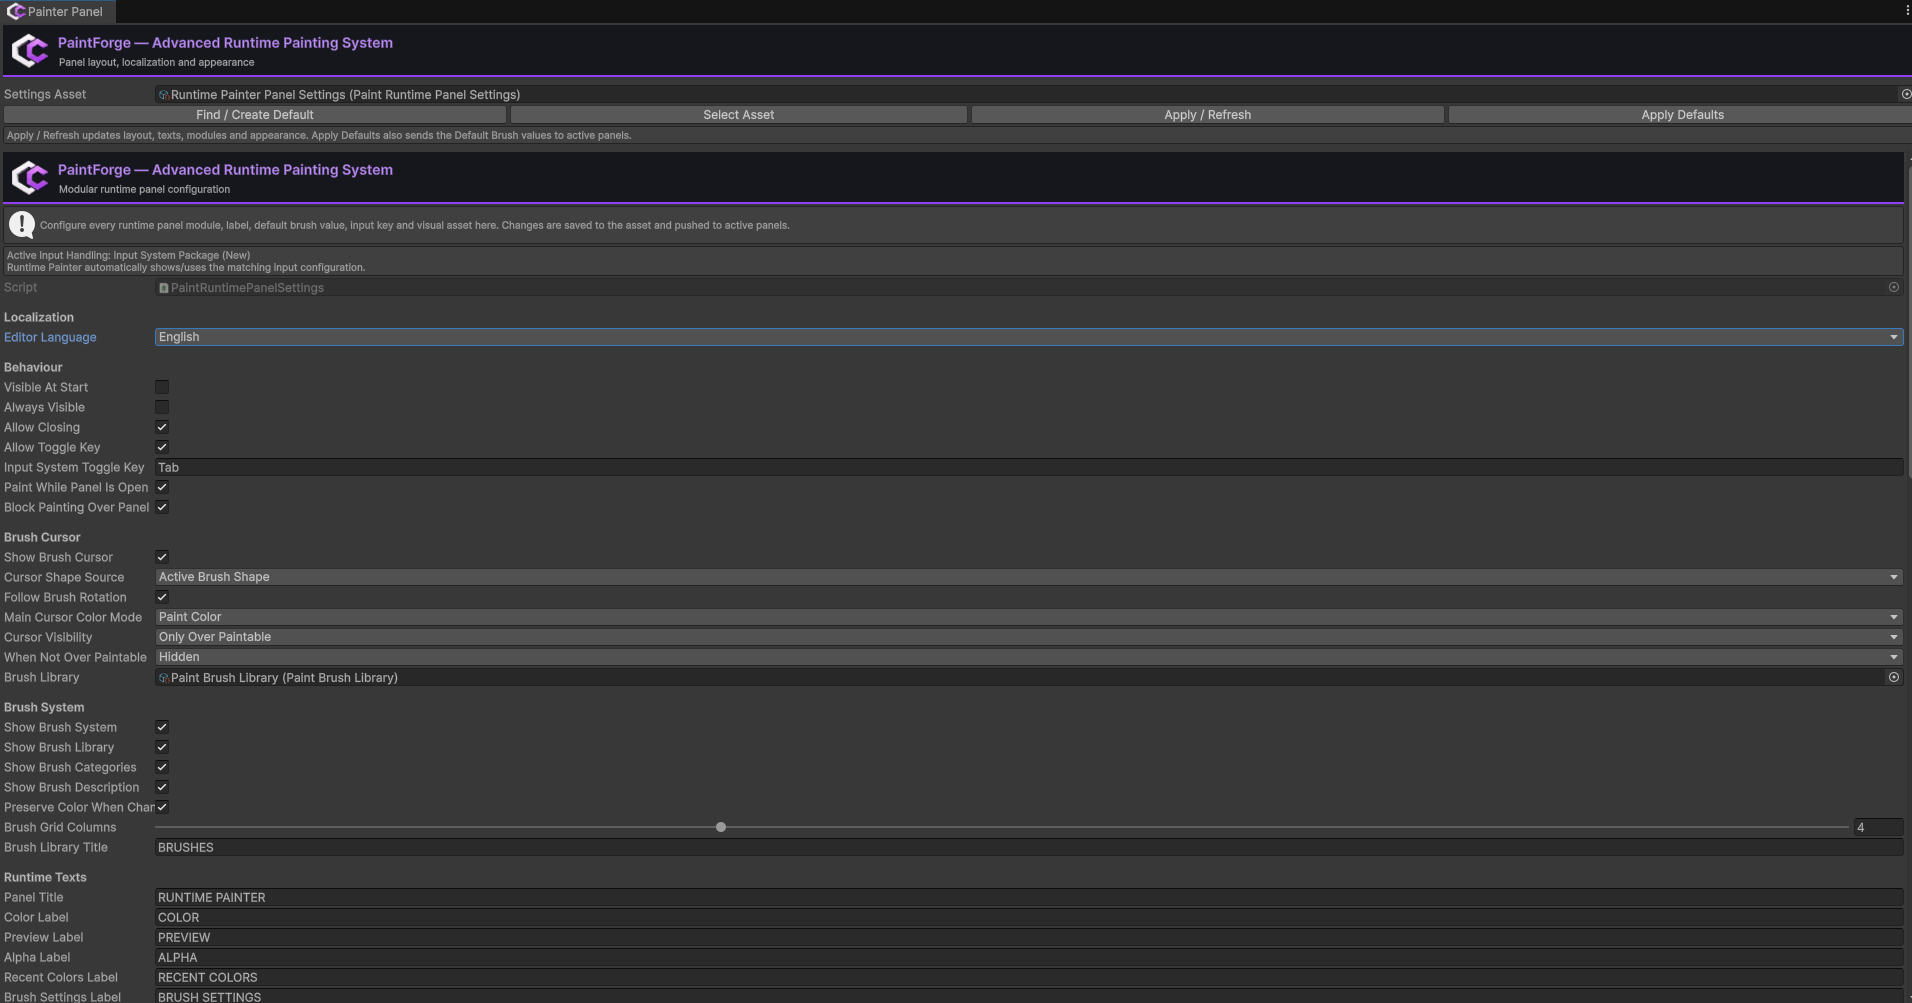This screenshot has height=1003, width=1912.
Task: Open the Main Cursor Color Mode dropdown
Action: [x=1028, y=617]
